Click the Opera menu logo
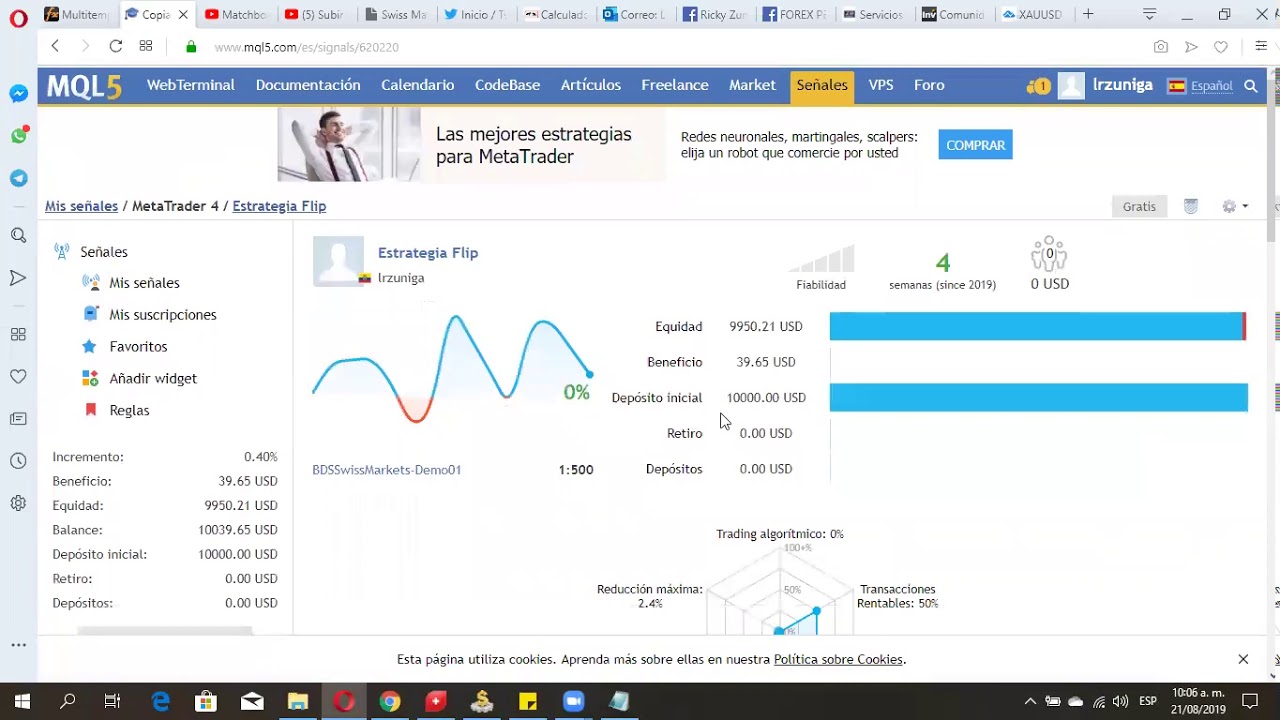This screenshot has width=1280, height=720. click(18, 17)
